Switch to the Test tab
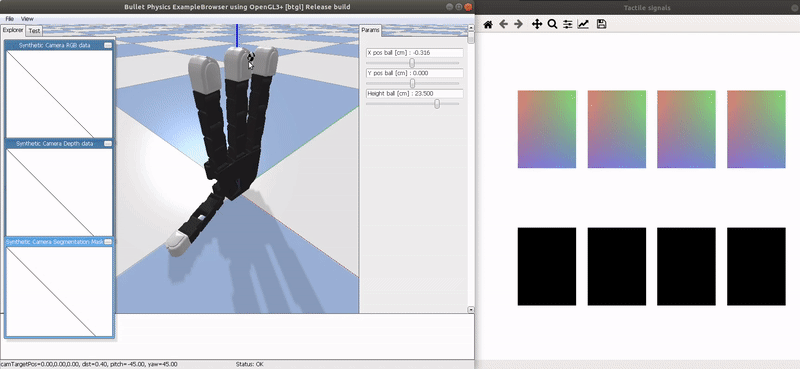Screen dimensions: 800x369 (34, 31)
